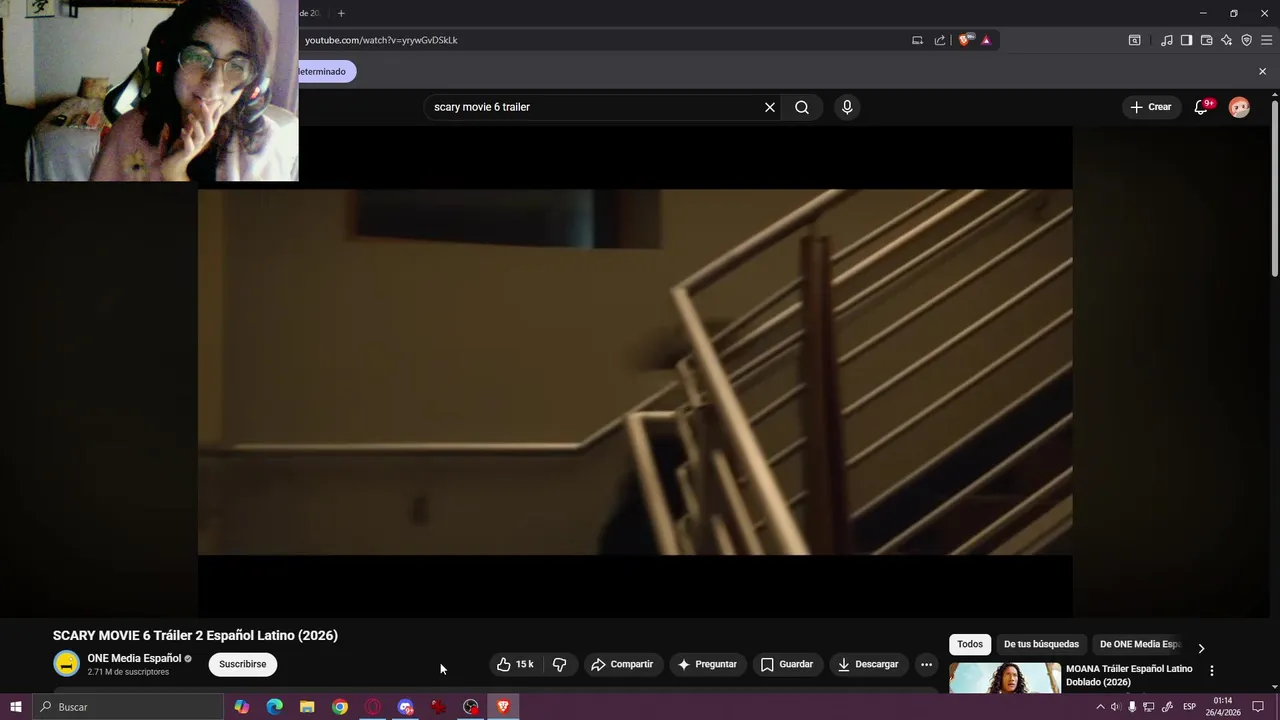This screenshot has height=720, width=1280.
Task: Open the YouTube account avatar menu
Action: [x=1239, y=107]
